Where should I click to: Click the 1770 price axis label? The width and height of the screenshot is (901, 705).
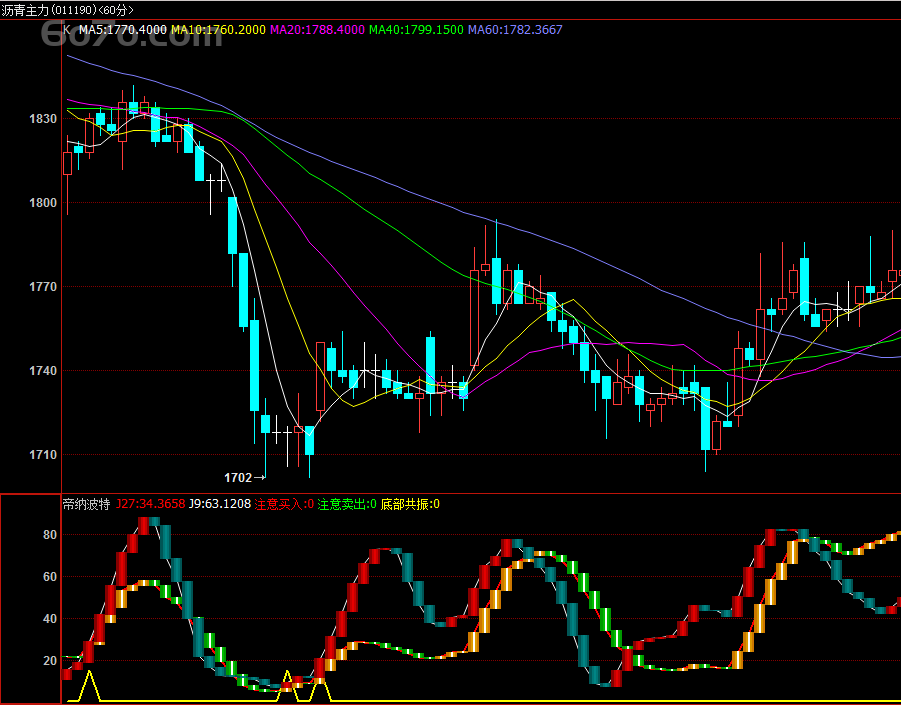pyautogui.click(x=43, y=287)
